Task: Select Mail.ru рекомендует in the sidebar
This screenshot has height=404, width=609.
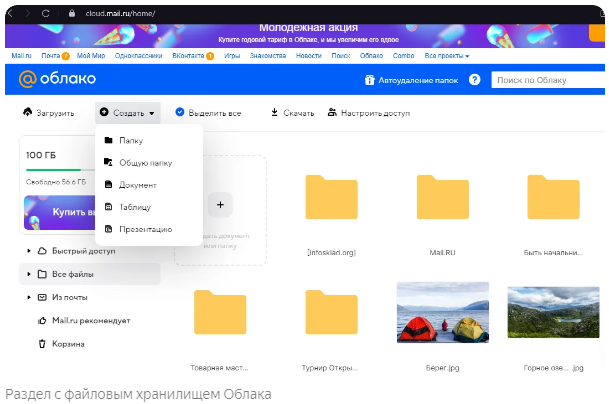Action: tap(91, 320)
